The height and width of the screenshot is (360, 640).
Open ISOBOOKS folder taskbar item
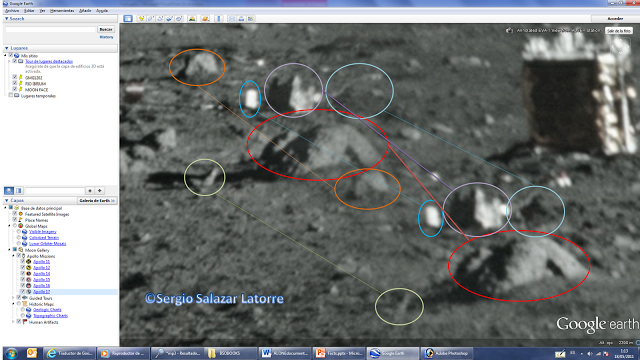[231, 353]
